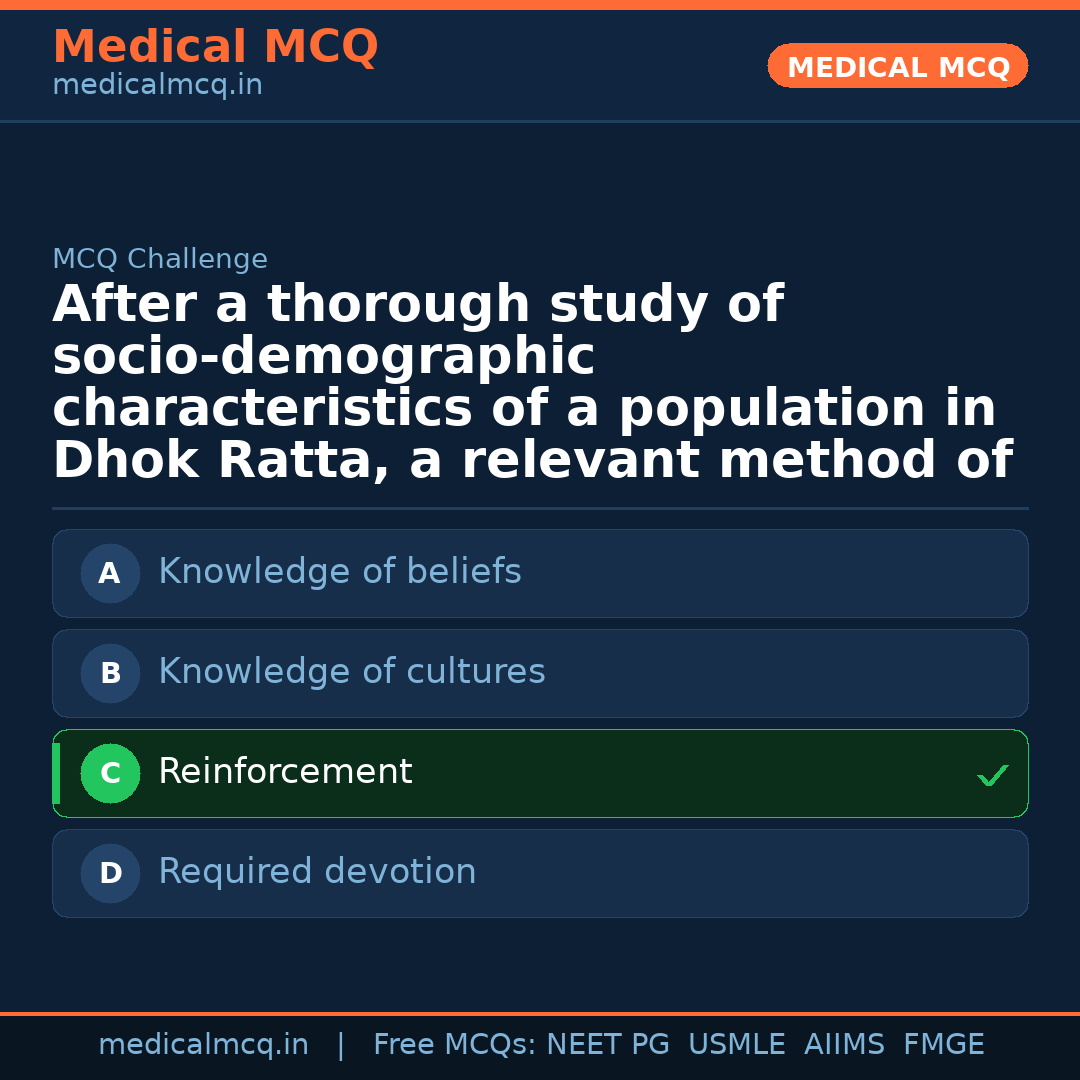Select the highlighted "Reinforcement" answer text
This screenshot has width=1080, height=1080.
click(285, 772)
